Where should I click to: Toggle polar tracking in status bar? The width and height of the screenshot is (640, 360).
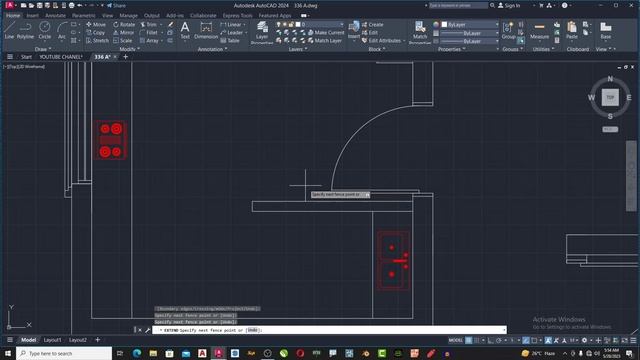(498, 340)
